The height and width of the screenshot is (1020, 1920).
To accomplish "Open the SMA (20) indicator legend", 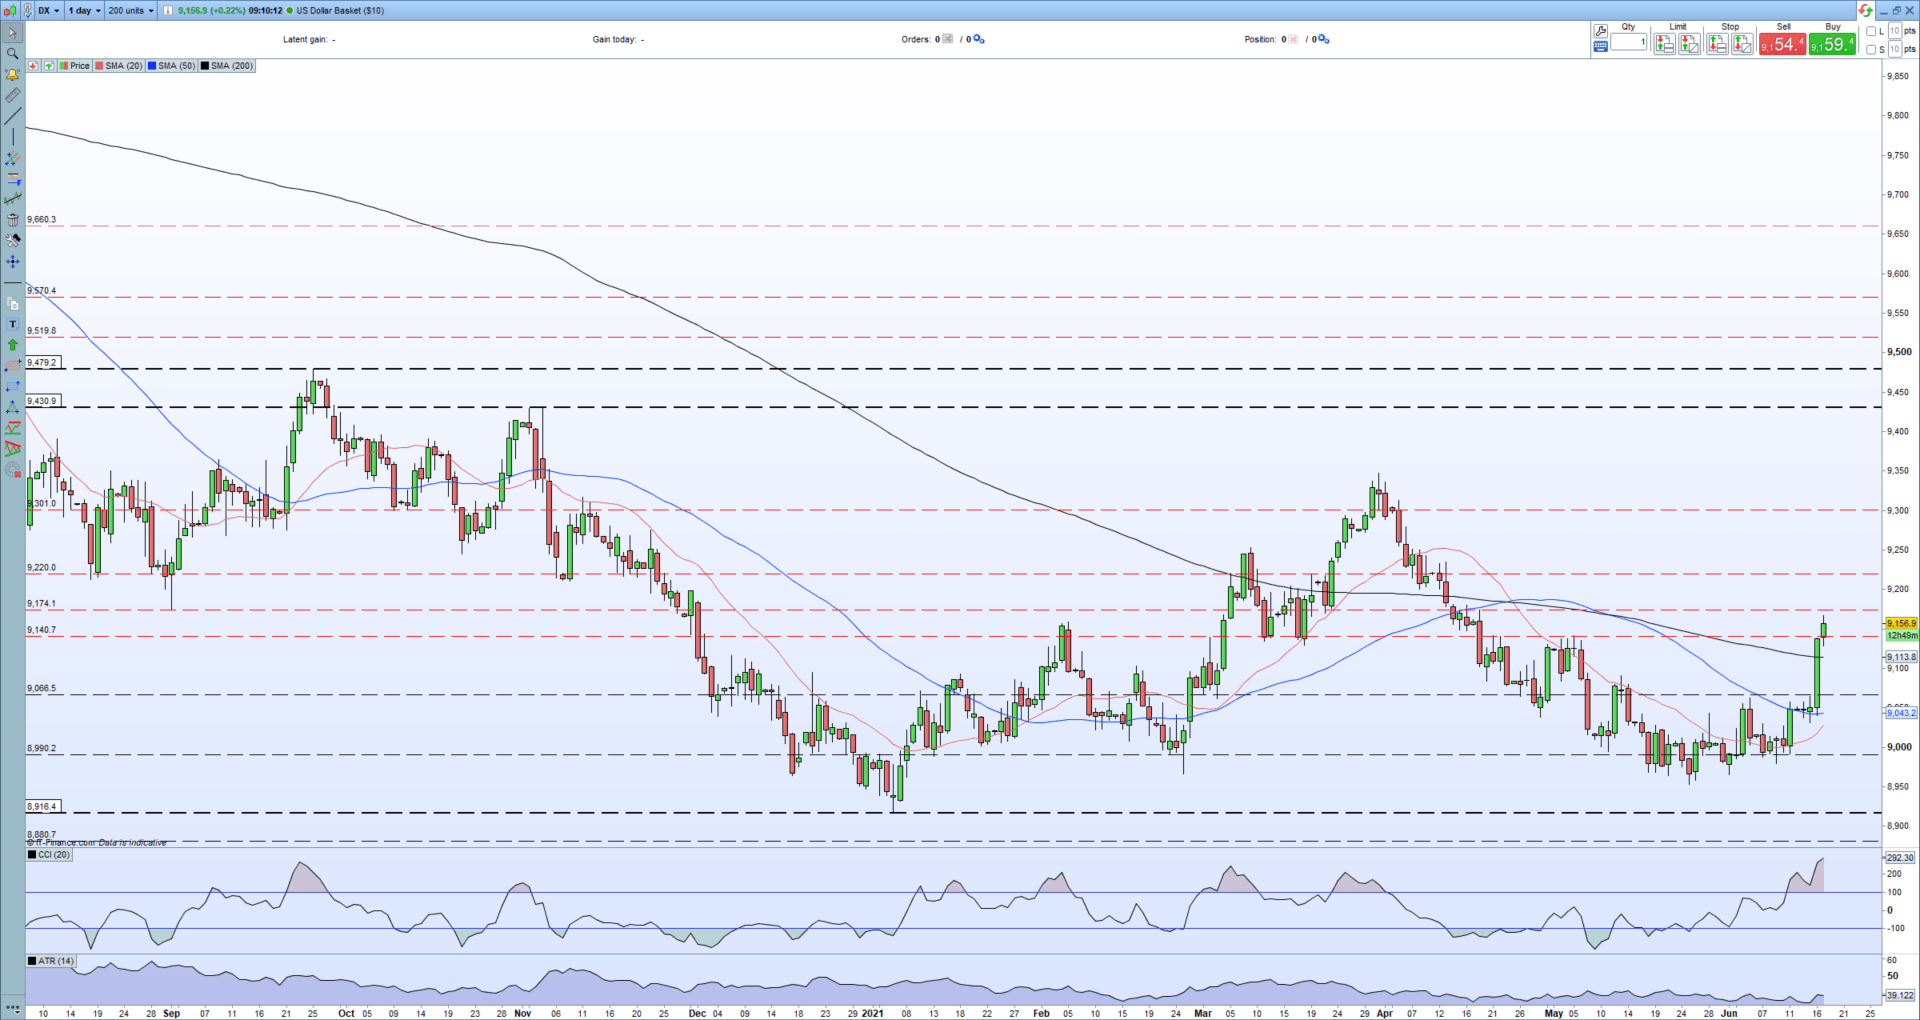I will point(119,66).
